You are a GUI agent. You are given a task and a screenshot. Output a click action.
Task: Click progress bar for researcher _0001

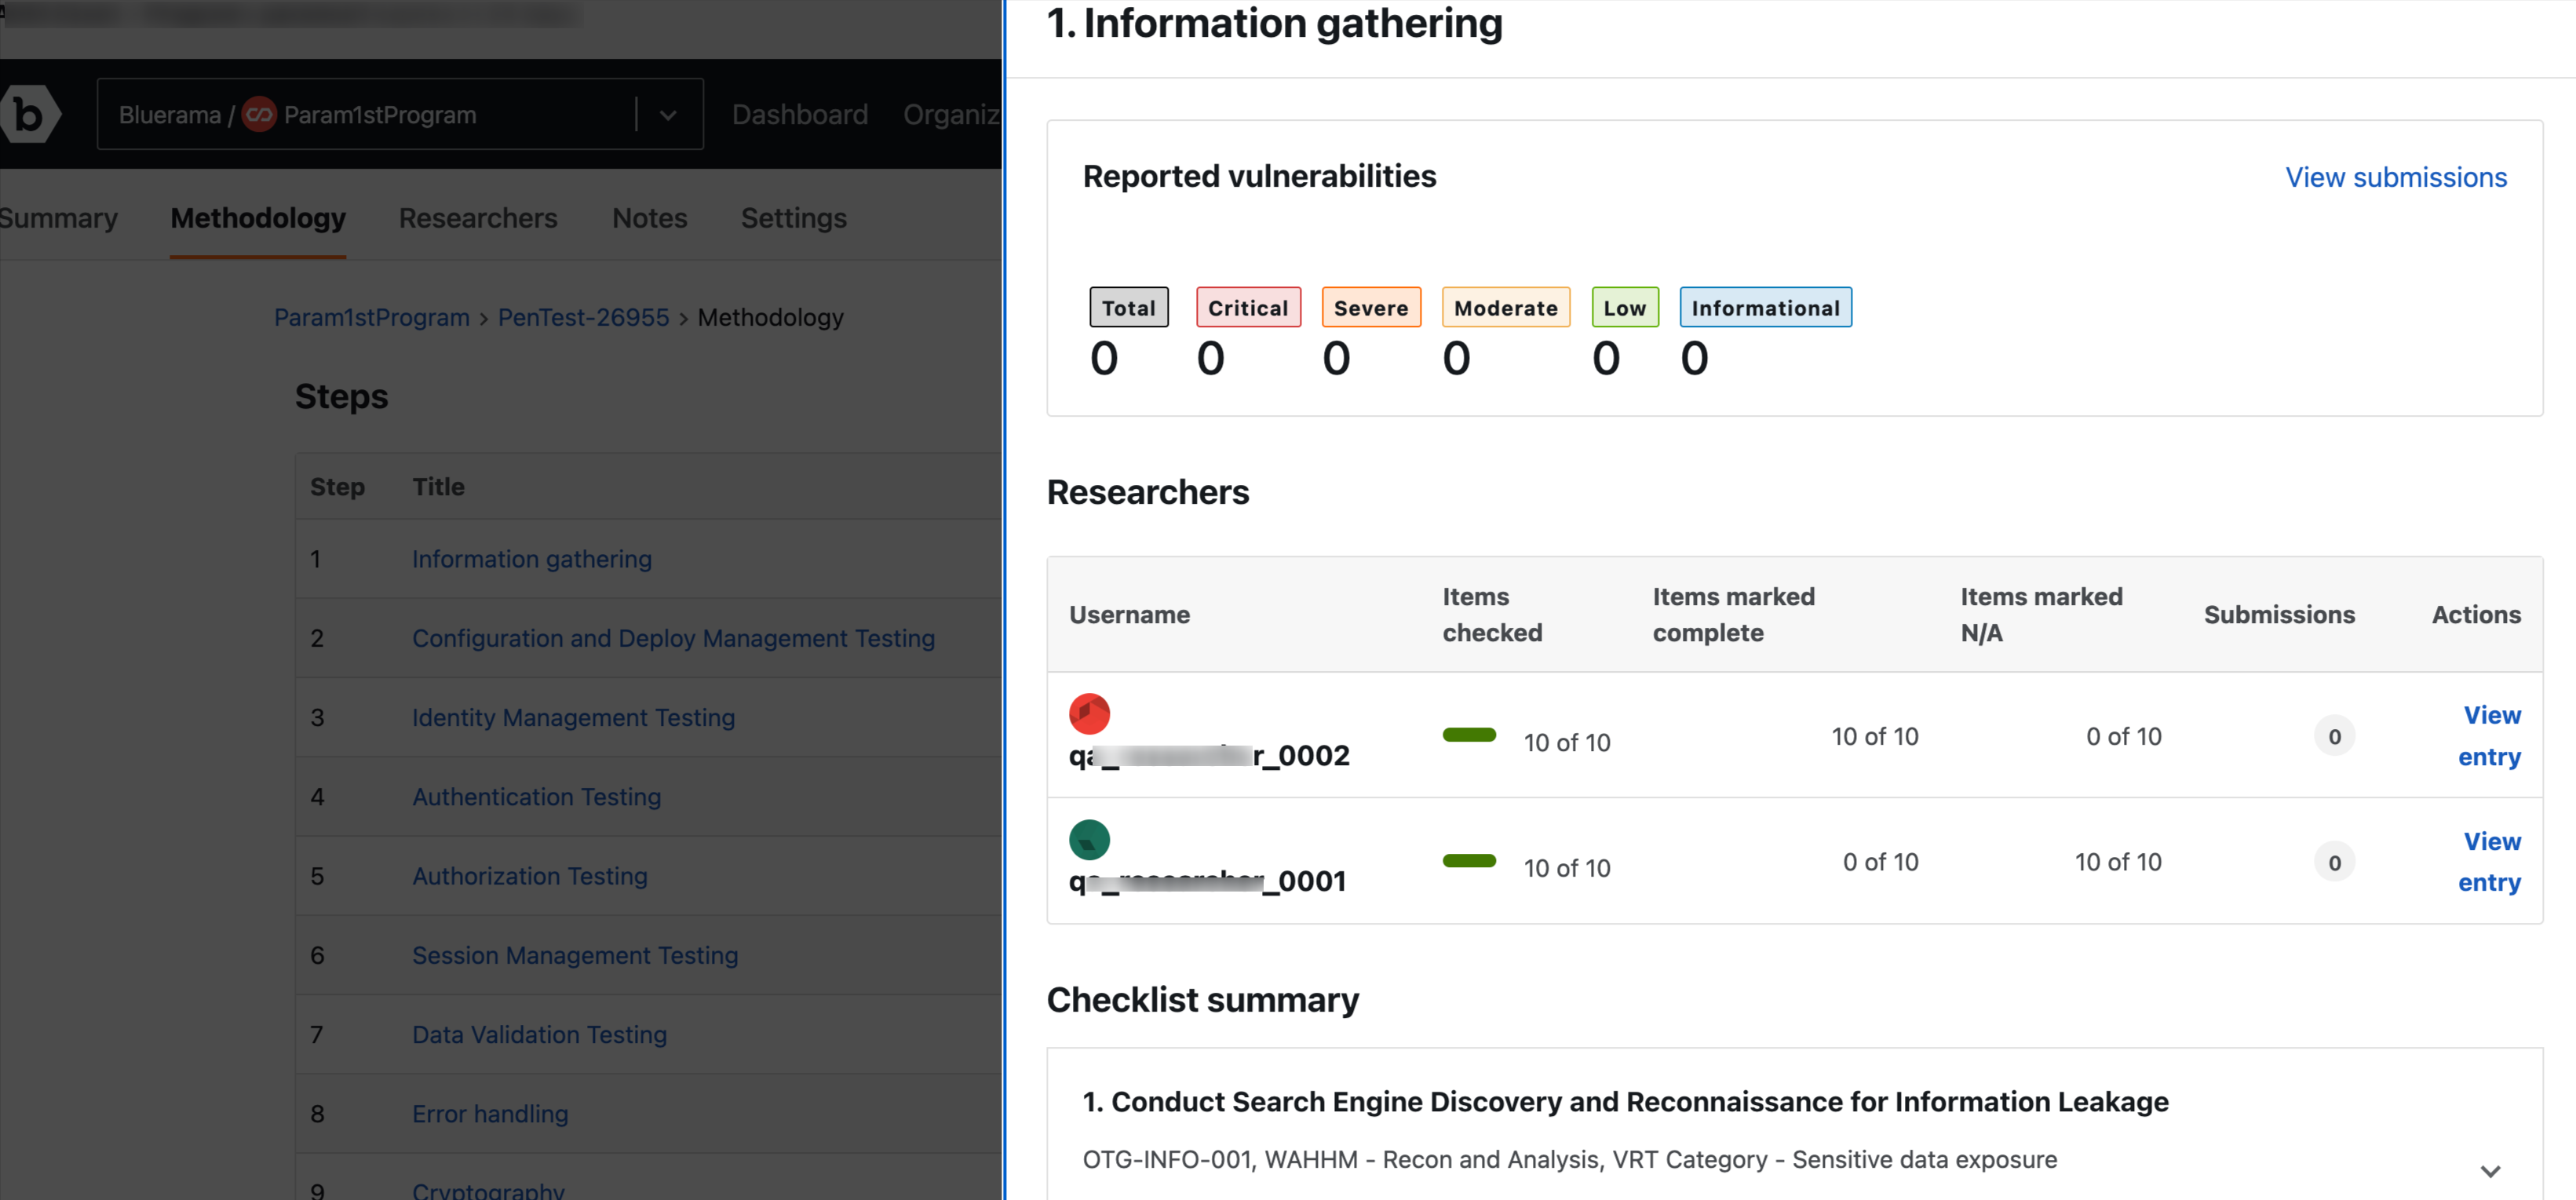coord(1469,861)
